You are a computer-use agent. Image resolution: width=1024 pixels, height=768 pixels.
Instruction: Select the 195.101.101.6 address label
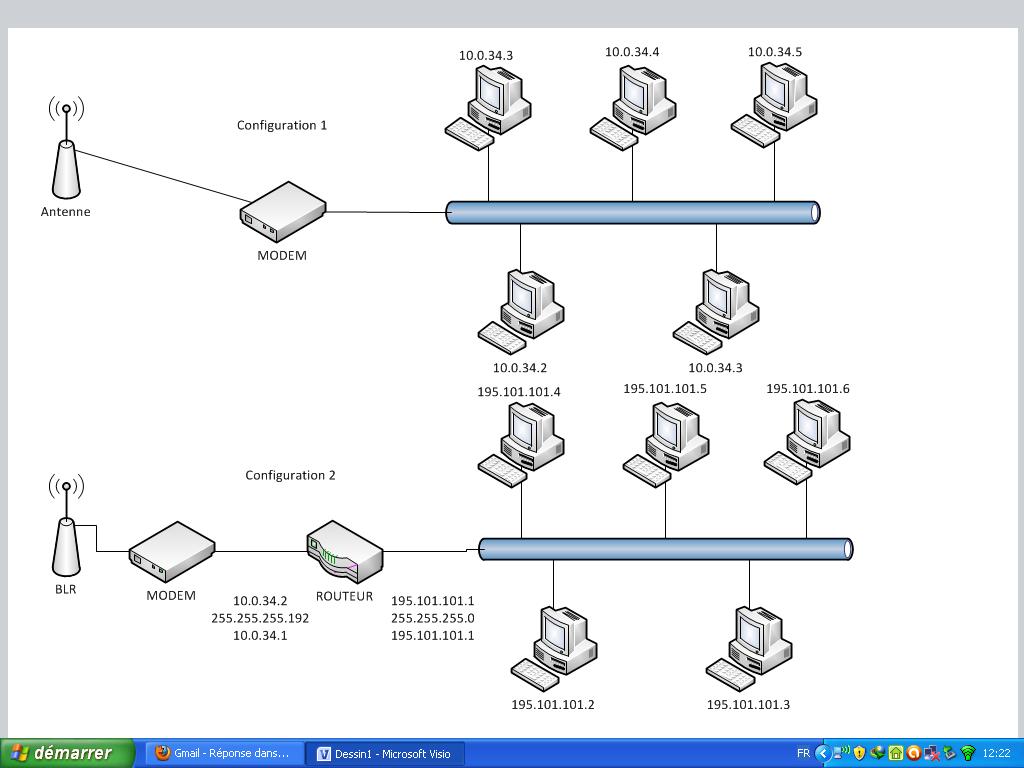click(x=808, y=389)
